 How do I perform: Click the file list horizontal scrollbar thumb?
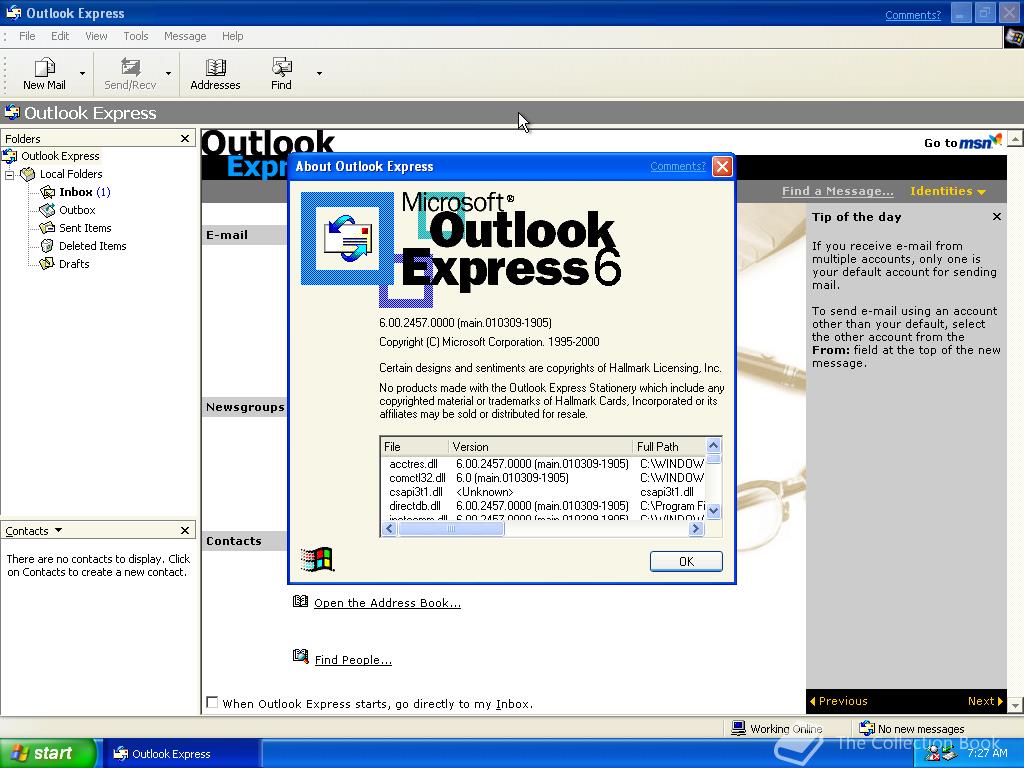coord(451,528)
